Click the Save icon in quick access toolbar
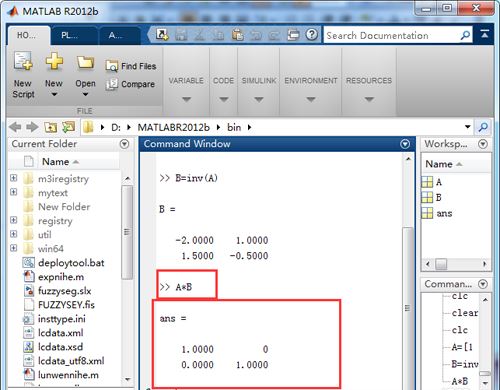Screen dimensions: 500x390 pyautogui.click(x=181, y=35)
